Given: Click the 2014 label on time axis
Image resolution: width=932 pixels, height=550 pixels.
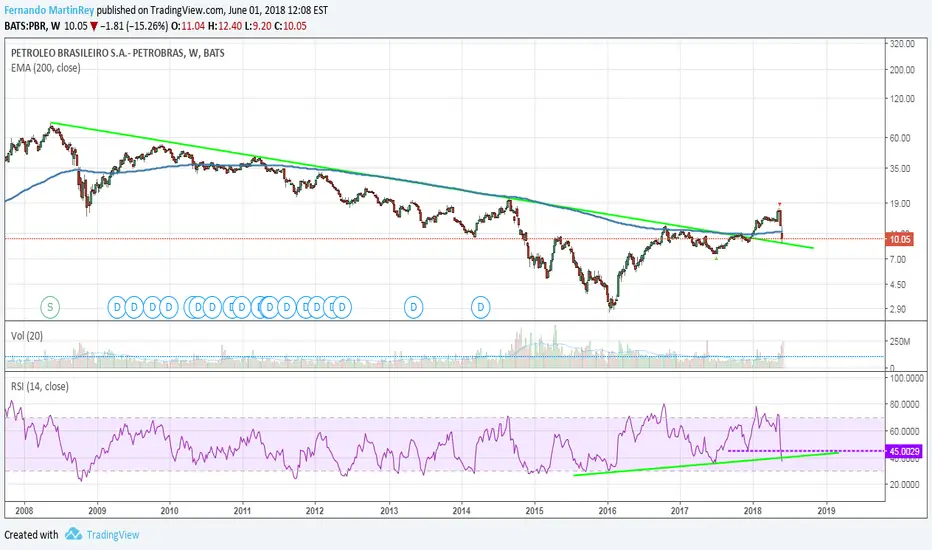Looking at the screenshot, I should [x=461, y=510].
